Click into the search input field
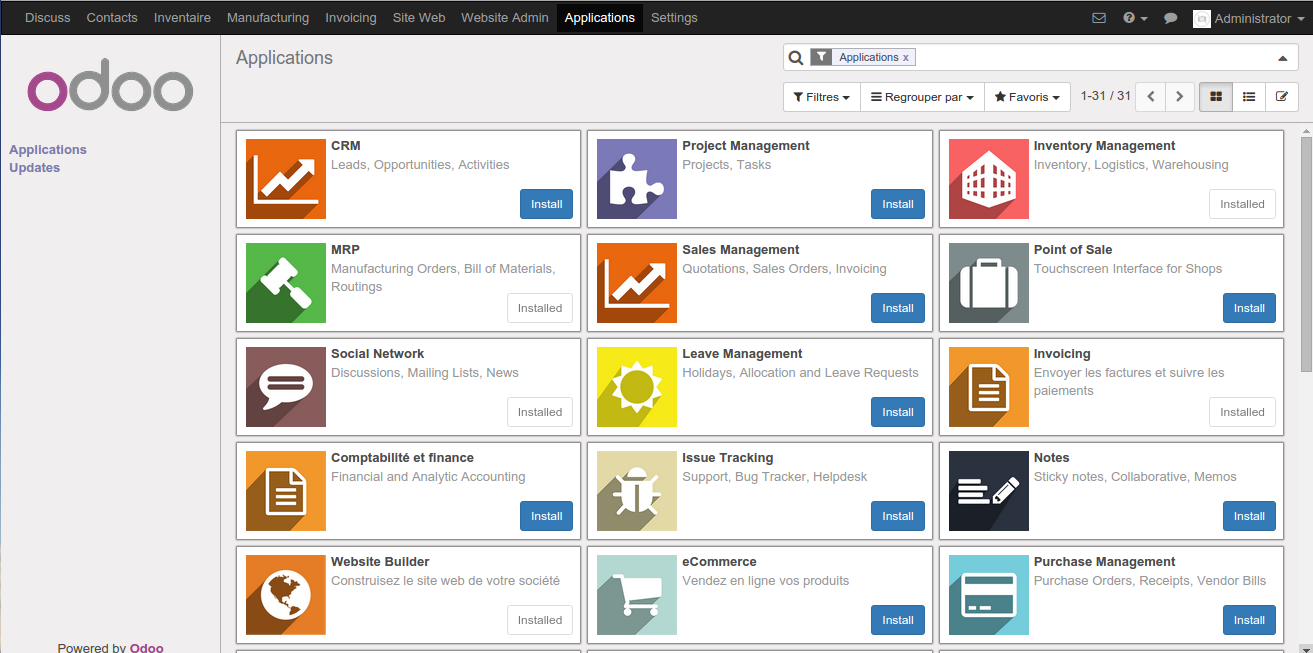The width and height of the screenshot is (1313, 653). tap(1094, 58)
